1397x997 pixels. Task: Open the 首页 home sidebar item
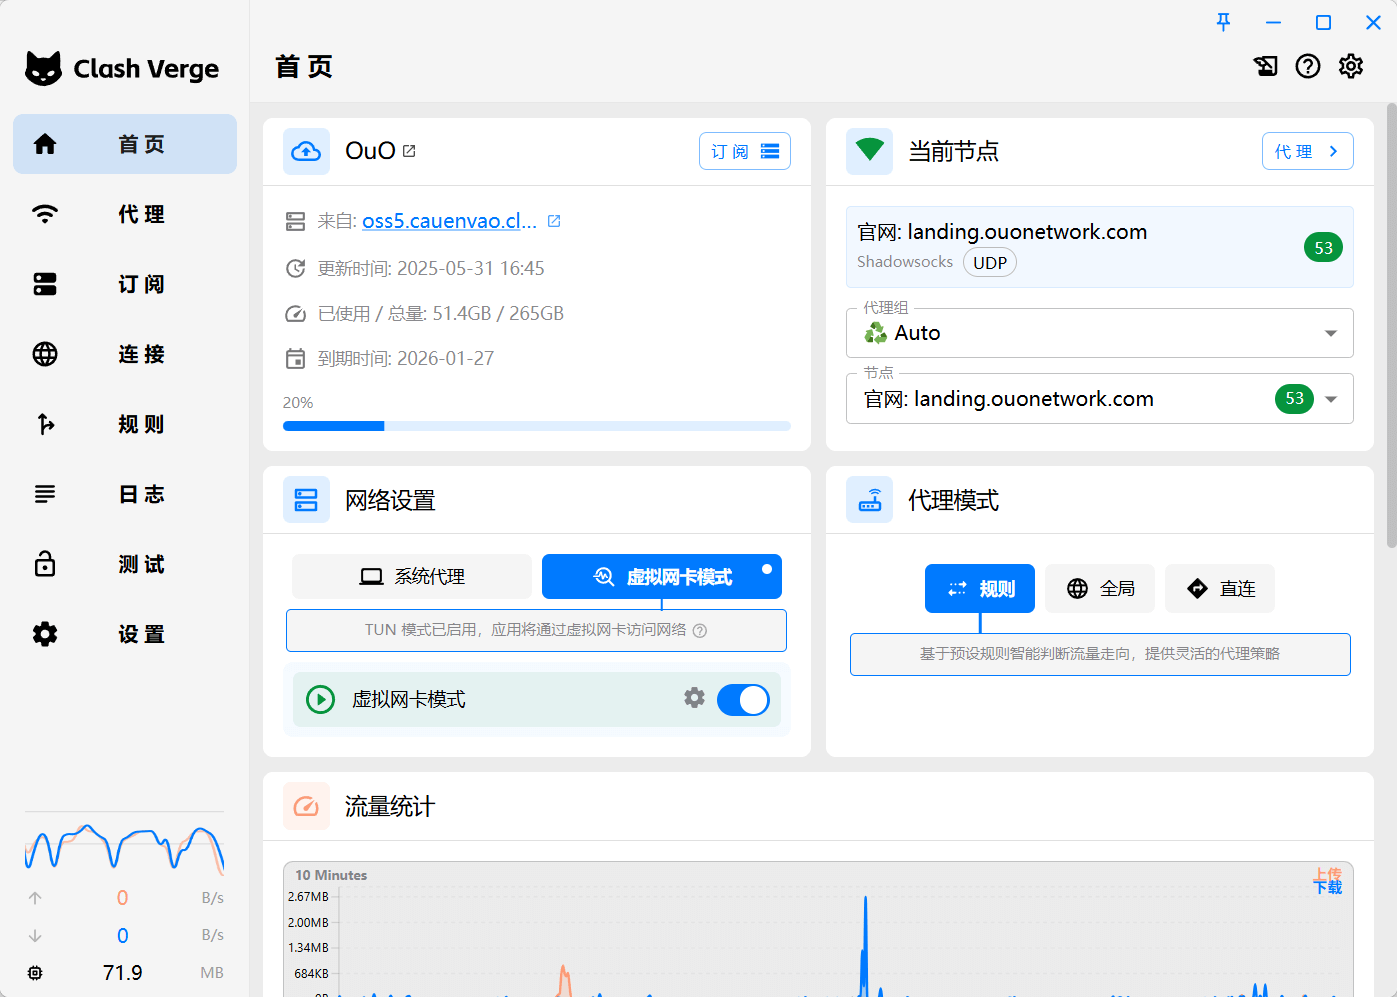125,144
